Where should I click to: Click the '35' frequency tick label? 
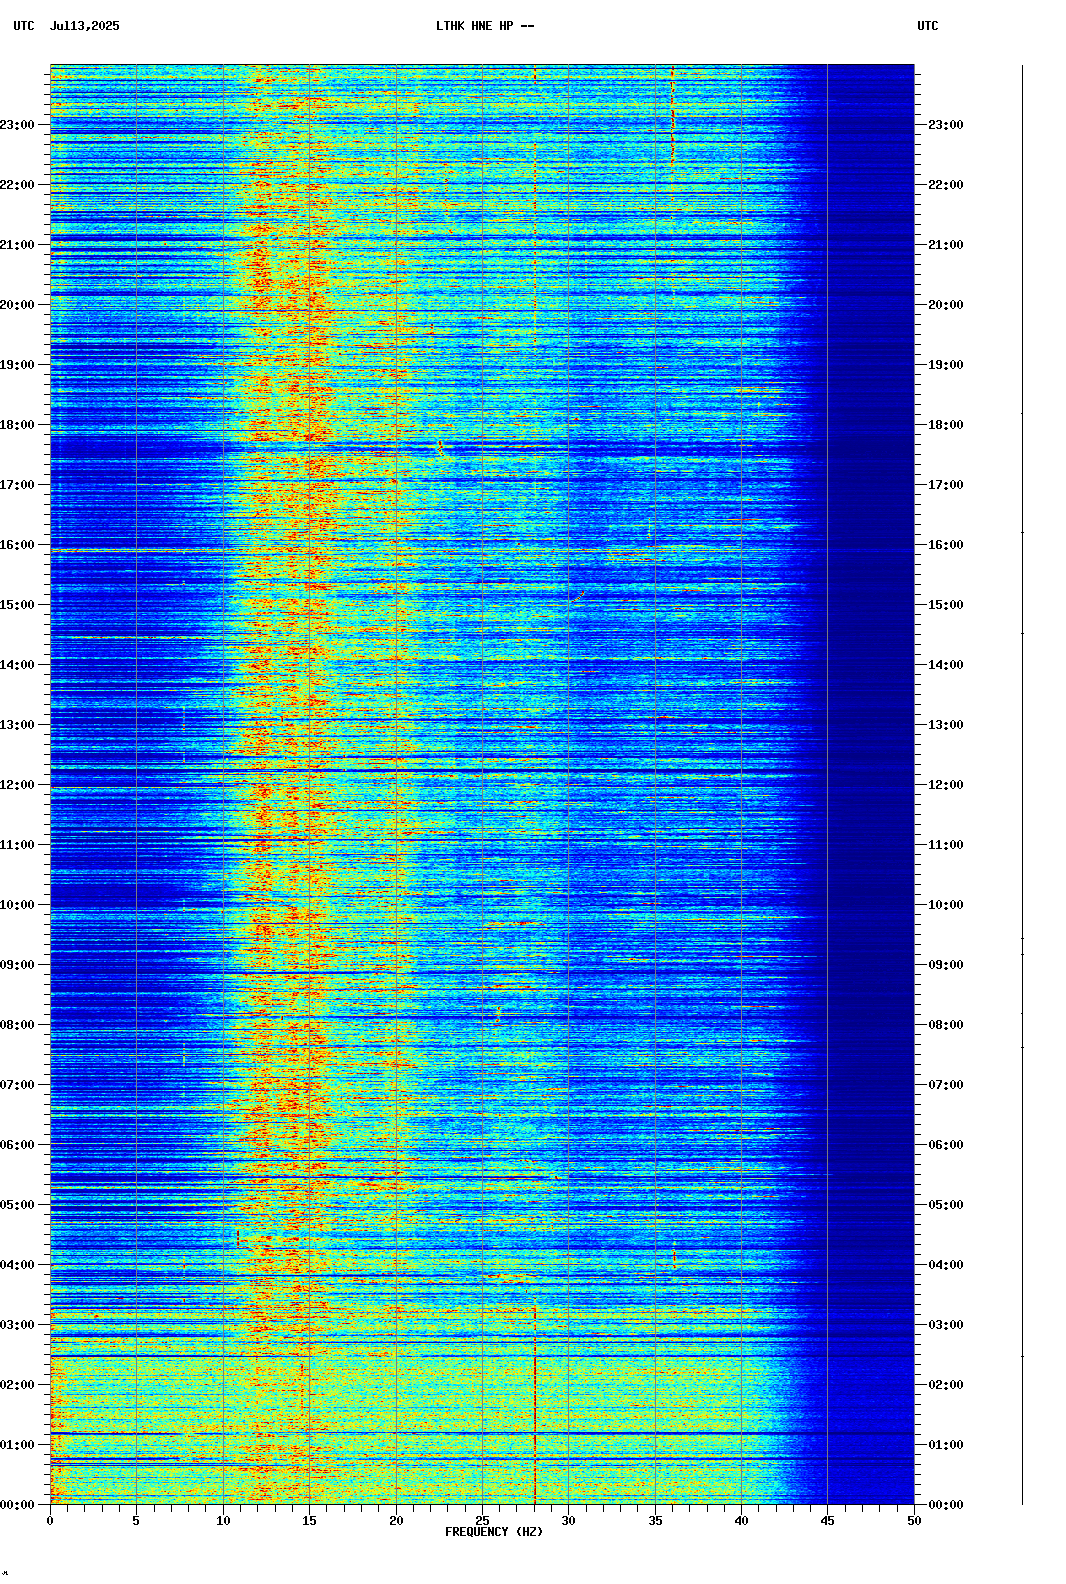[655, 1521]
